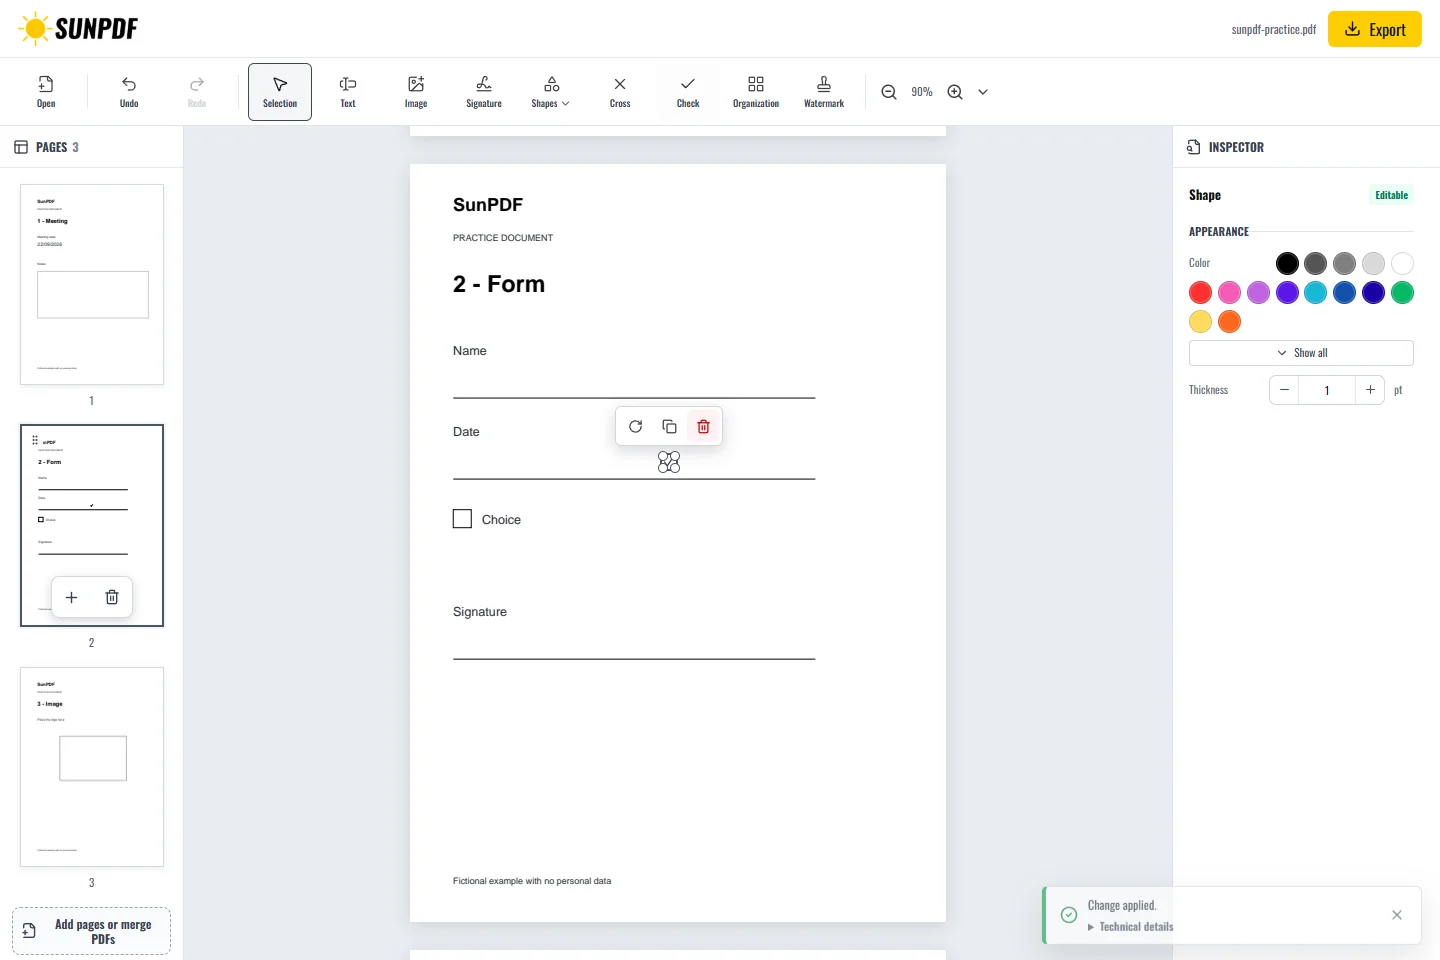1440x960 pixels.
Task: Pick the dark navy blue swatch
Action: point(1374,292)
